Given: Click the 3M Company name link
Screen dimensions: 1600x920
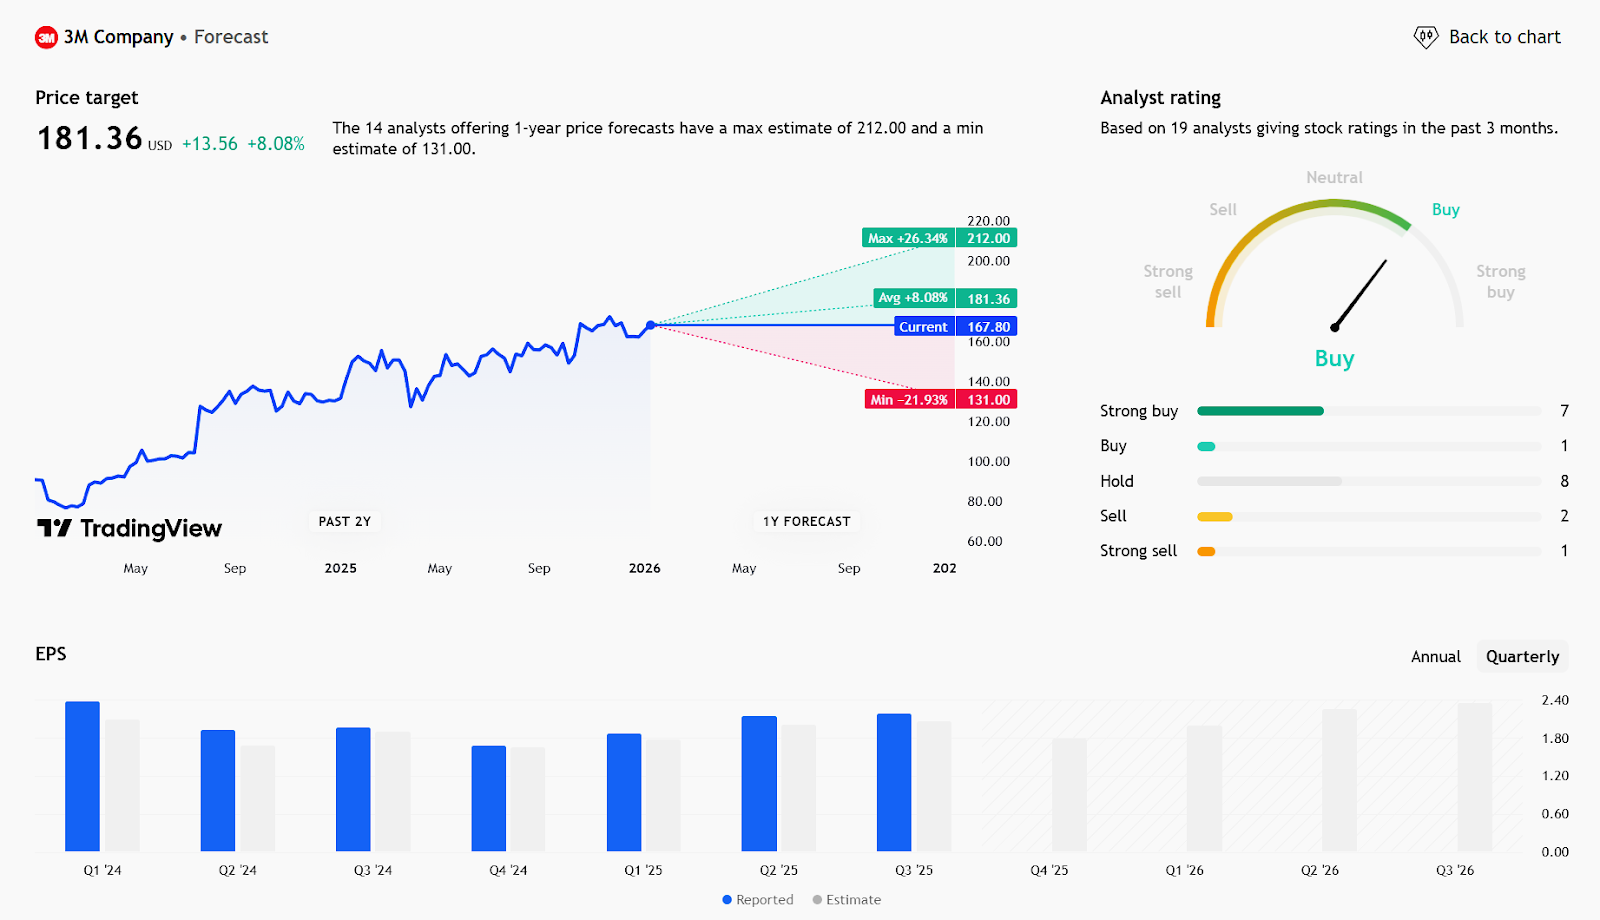Looking at the screenshot, I should point(118,37).
